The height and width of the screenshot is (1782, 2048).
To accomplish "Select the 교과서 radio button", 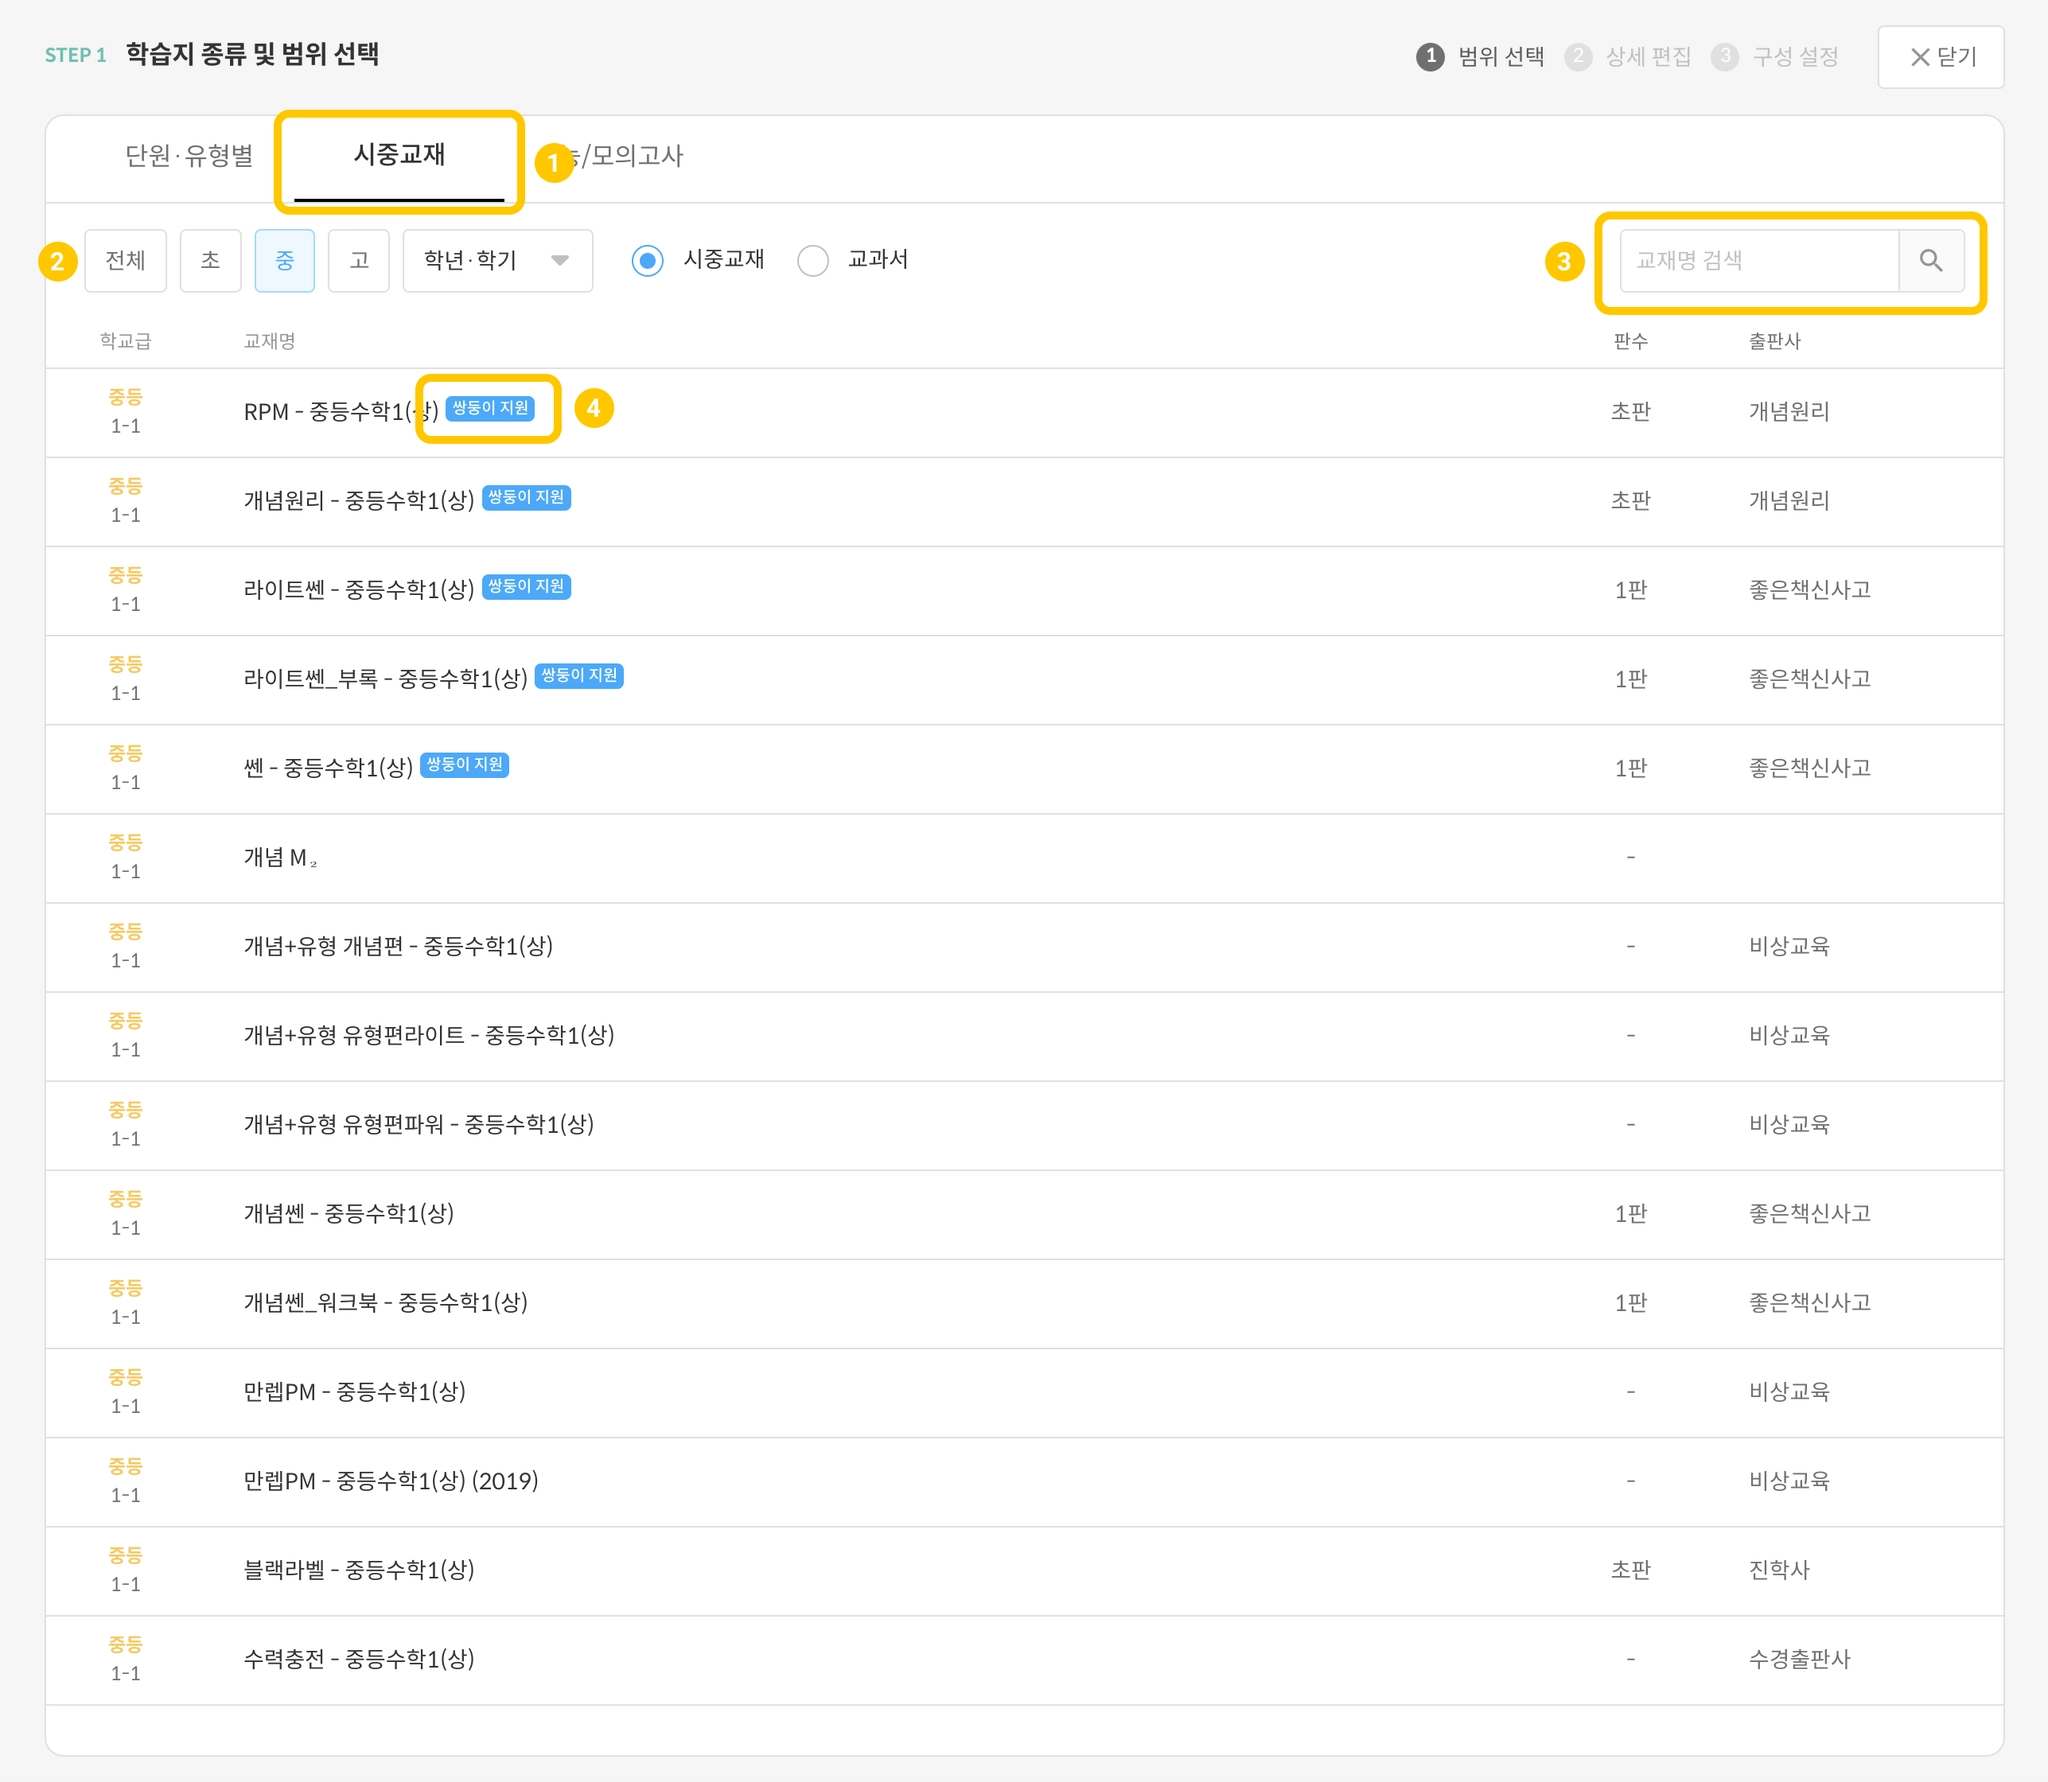I will tap(813, 261).
